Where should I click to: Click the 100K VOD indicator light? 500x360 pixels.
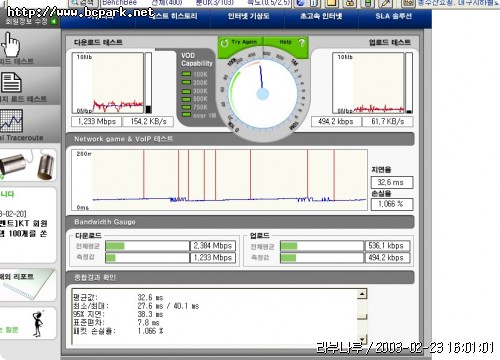click(x=186, y=74)
